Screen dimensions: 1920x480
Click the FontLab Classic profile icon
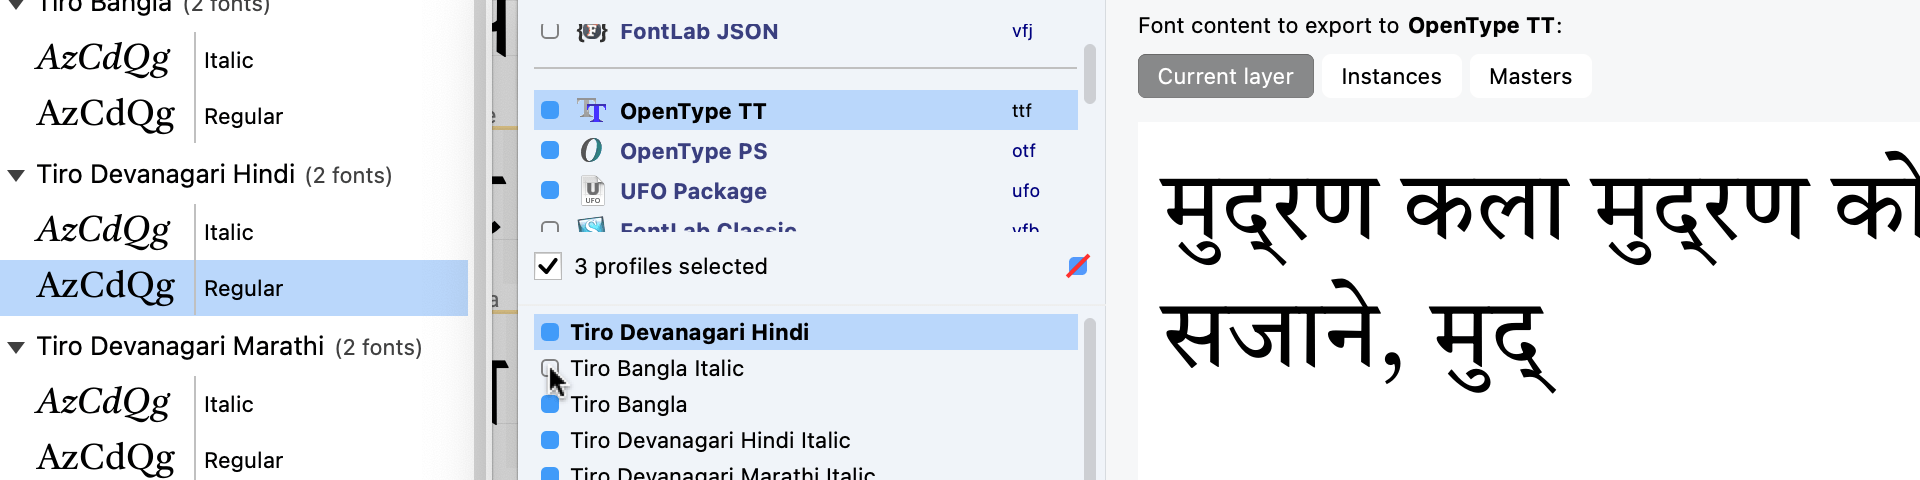[x=592, y=226]
